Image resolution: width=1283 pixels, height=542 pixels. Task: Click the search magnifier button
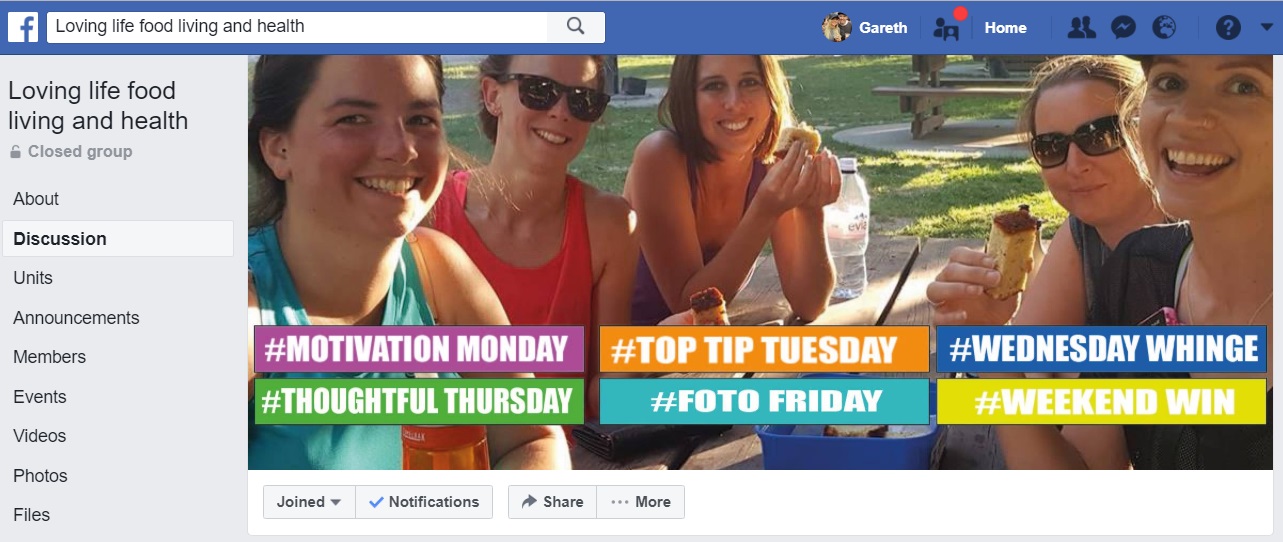coord(576,27)
